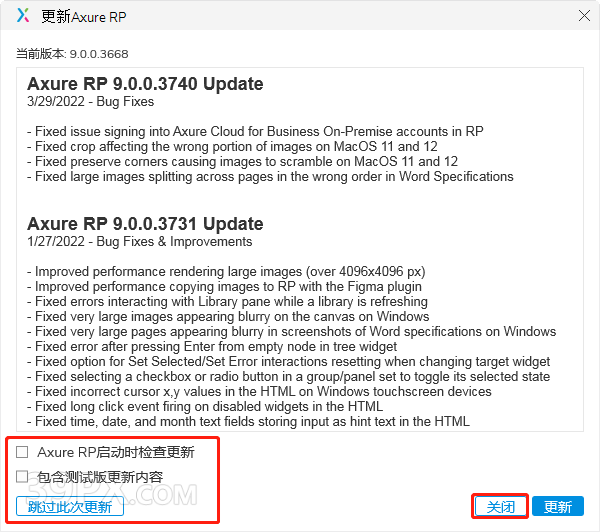Click the Windows touchscreen cursor values line

tap(259, 391)
